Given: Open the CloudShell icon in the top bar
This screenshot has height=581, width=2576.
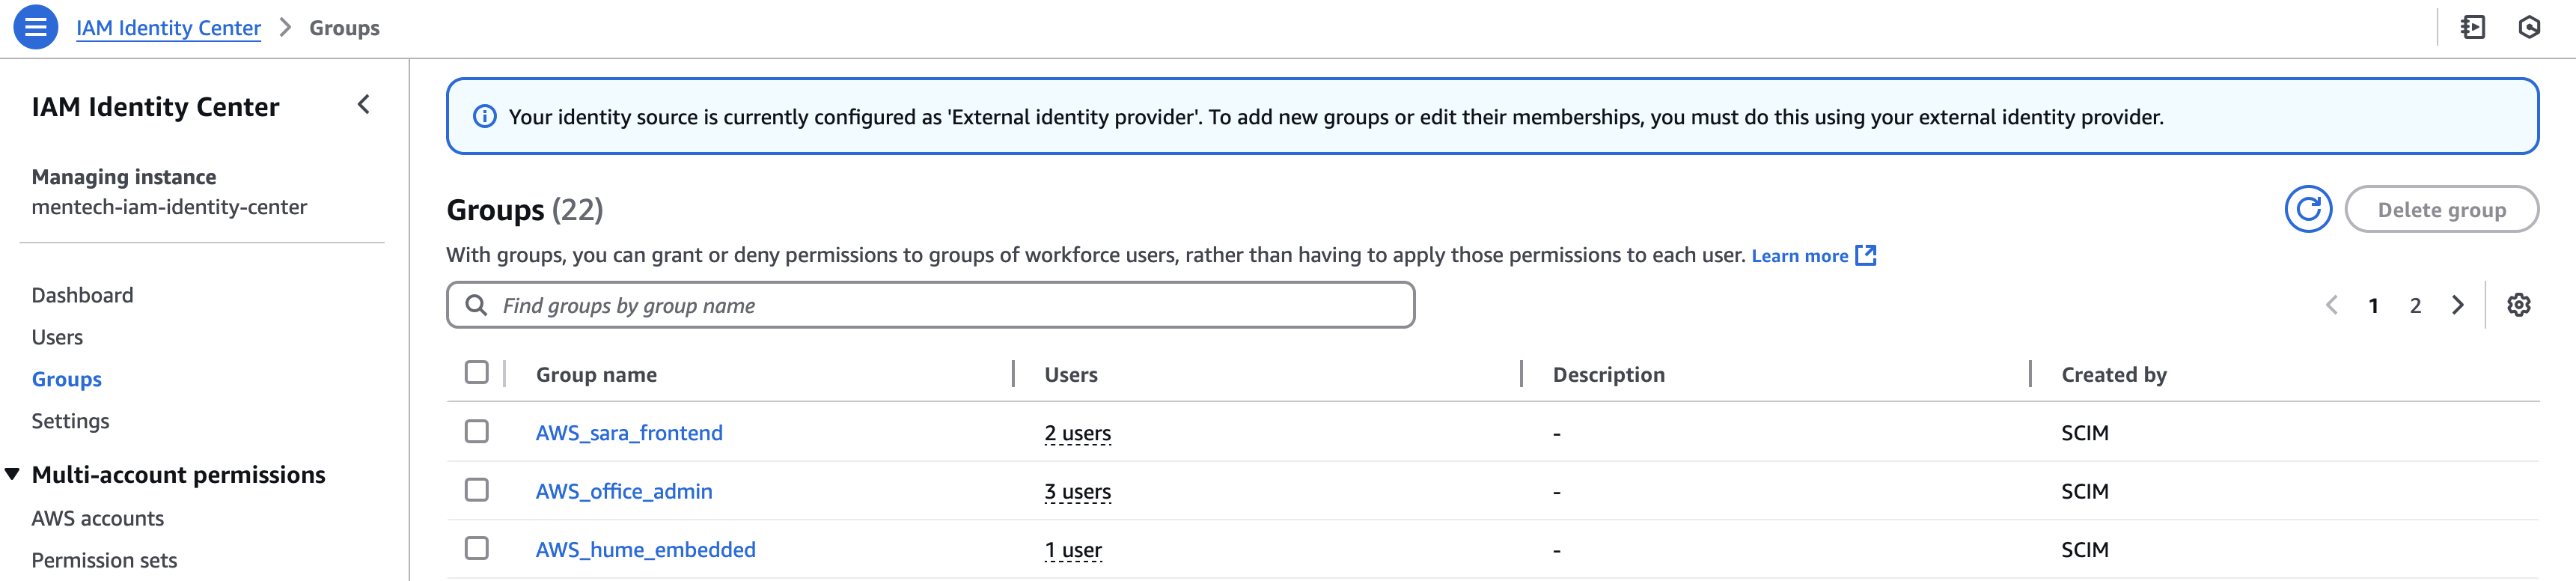Looking at the screenshot, I should pos(2472,27).
